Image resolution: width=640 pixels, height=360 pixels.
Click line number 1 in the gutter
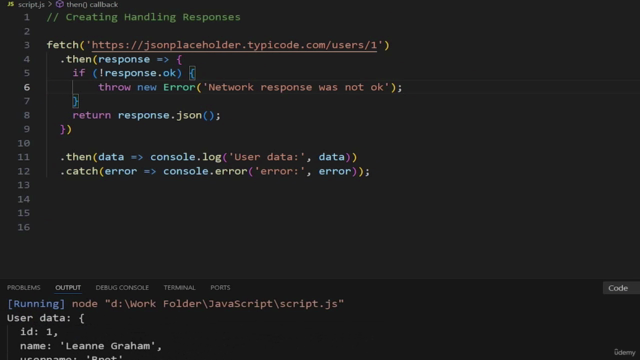coord(27,17)
